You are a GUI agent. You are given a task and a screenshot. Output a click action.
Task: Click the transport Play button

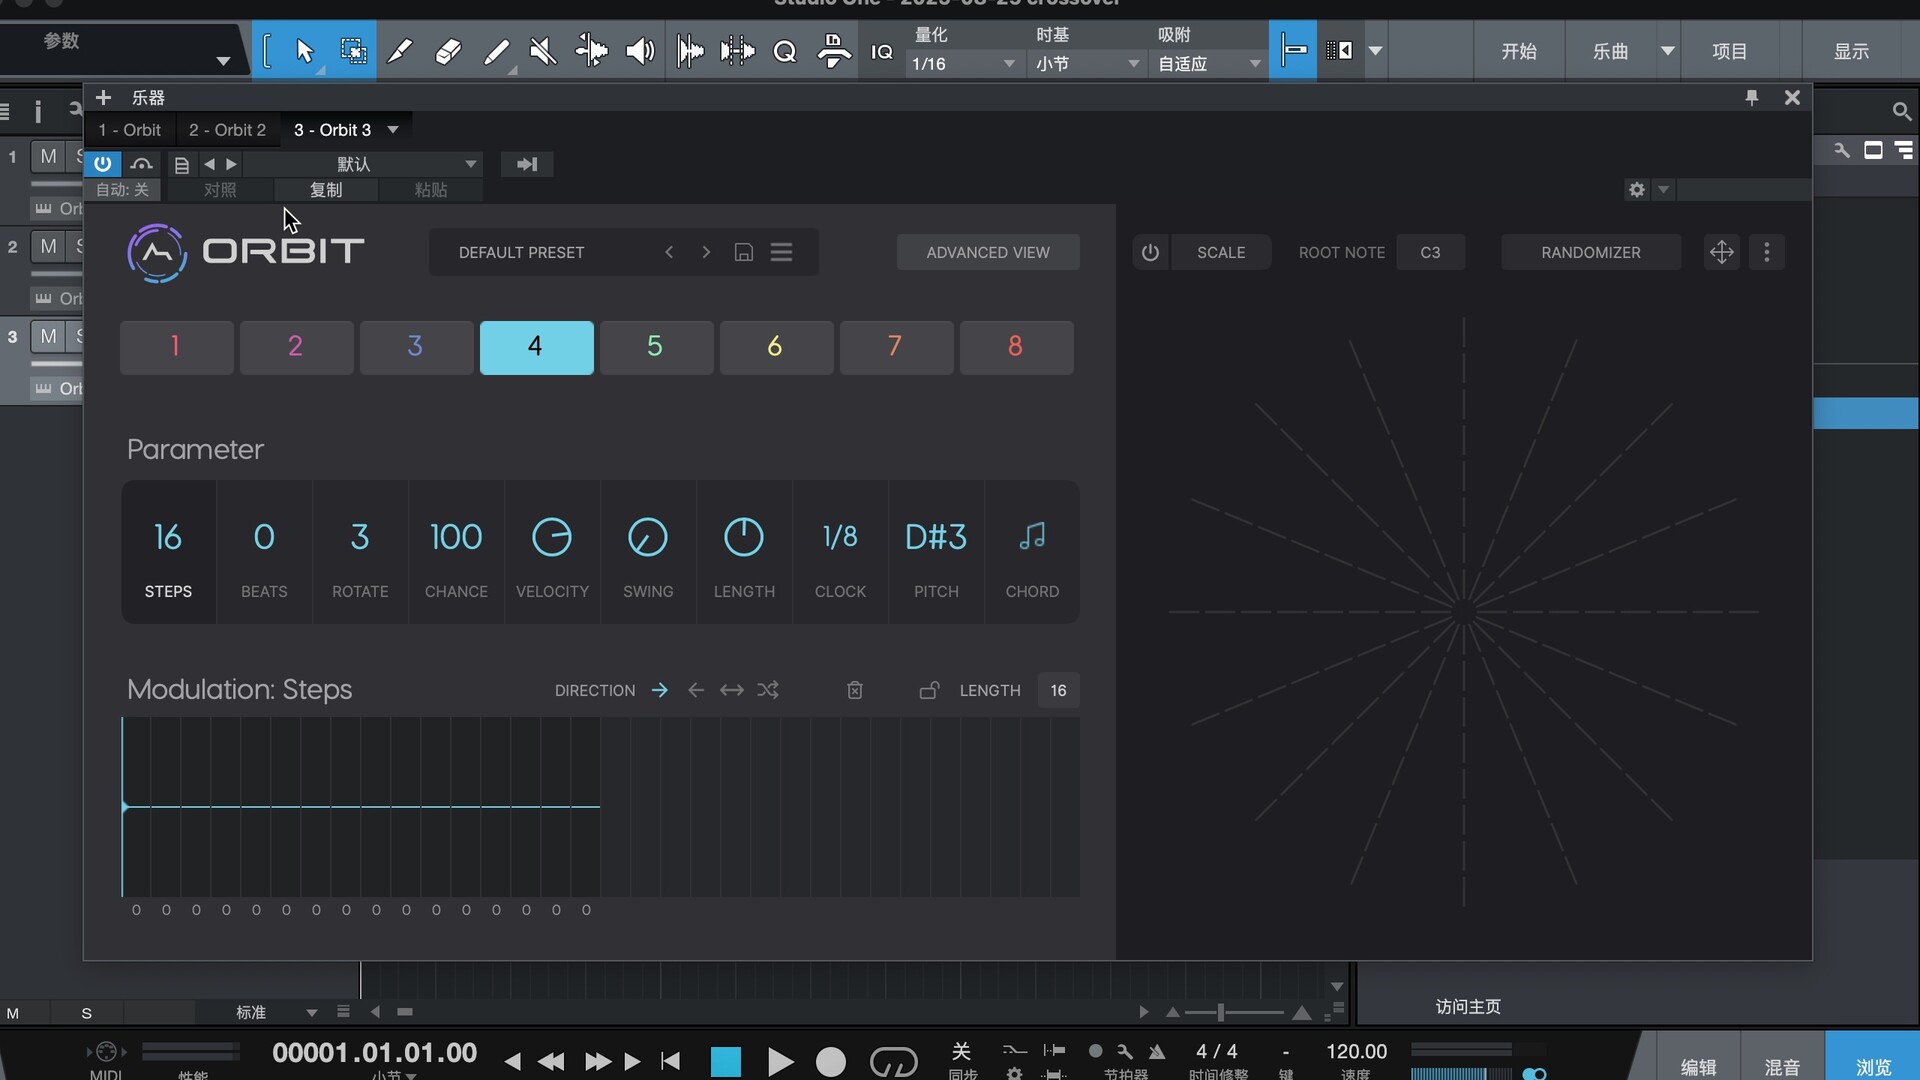[780, 1062]
